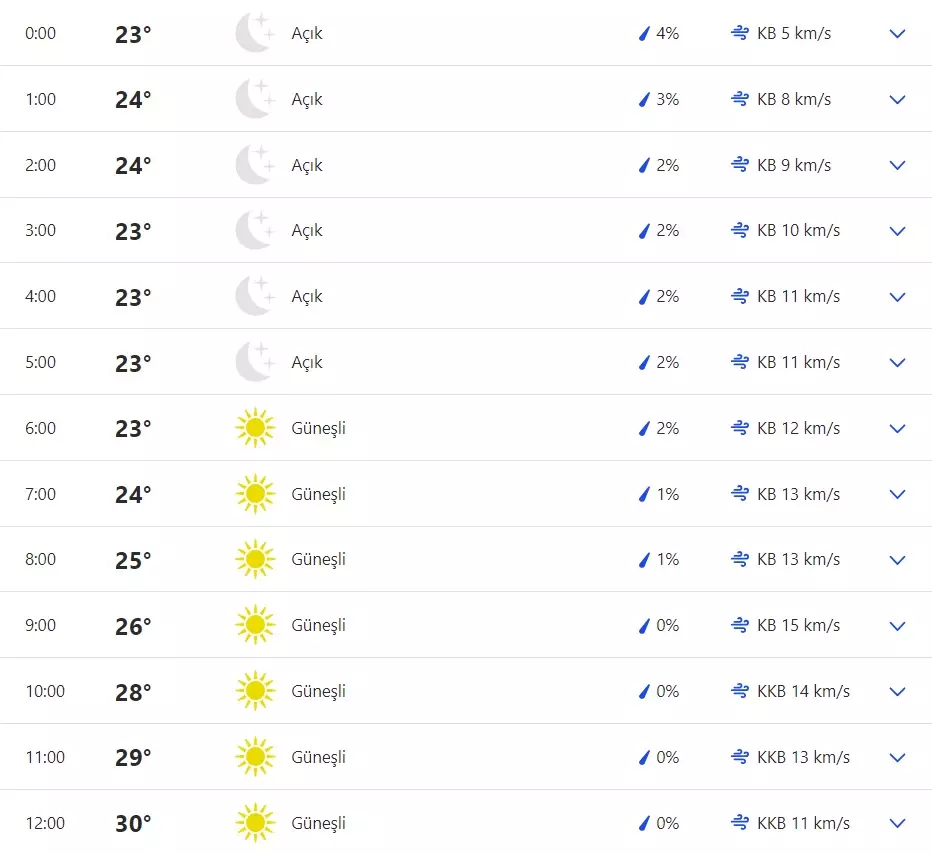Click the sun icon for 10:00
932x854 pixels.
tap(254, 691)
